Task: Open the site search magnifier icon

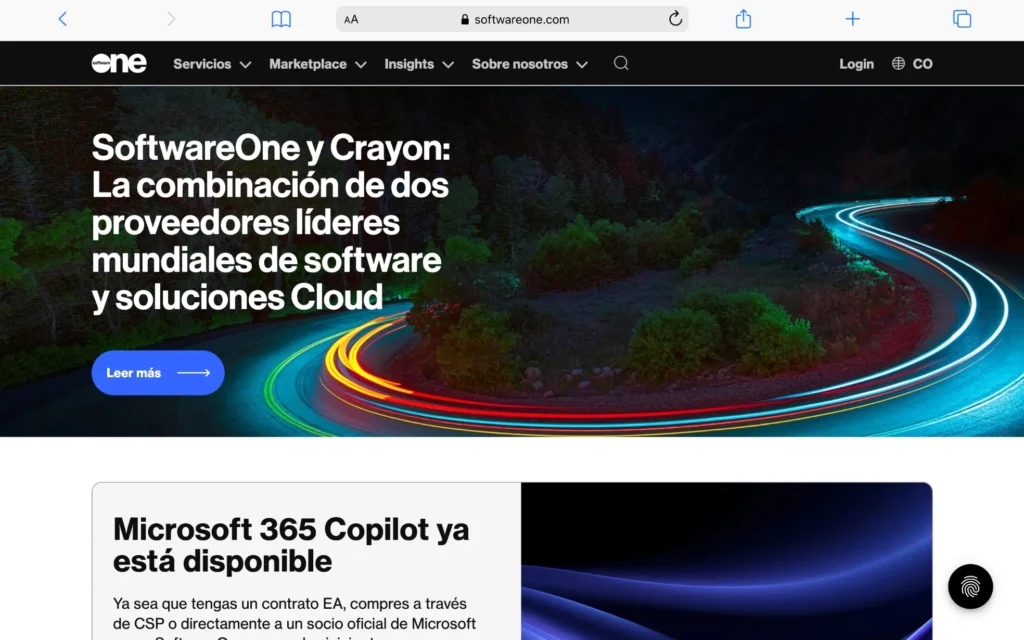Action: click(621, 63)
